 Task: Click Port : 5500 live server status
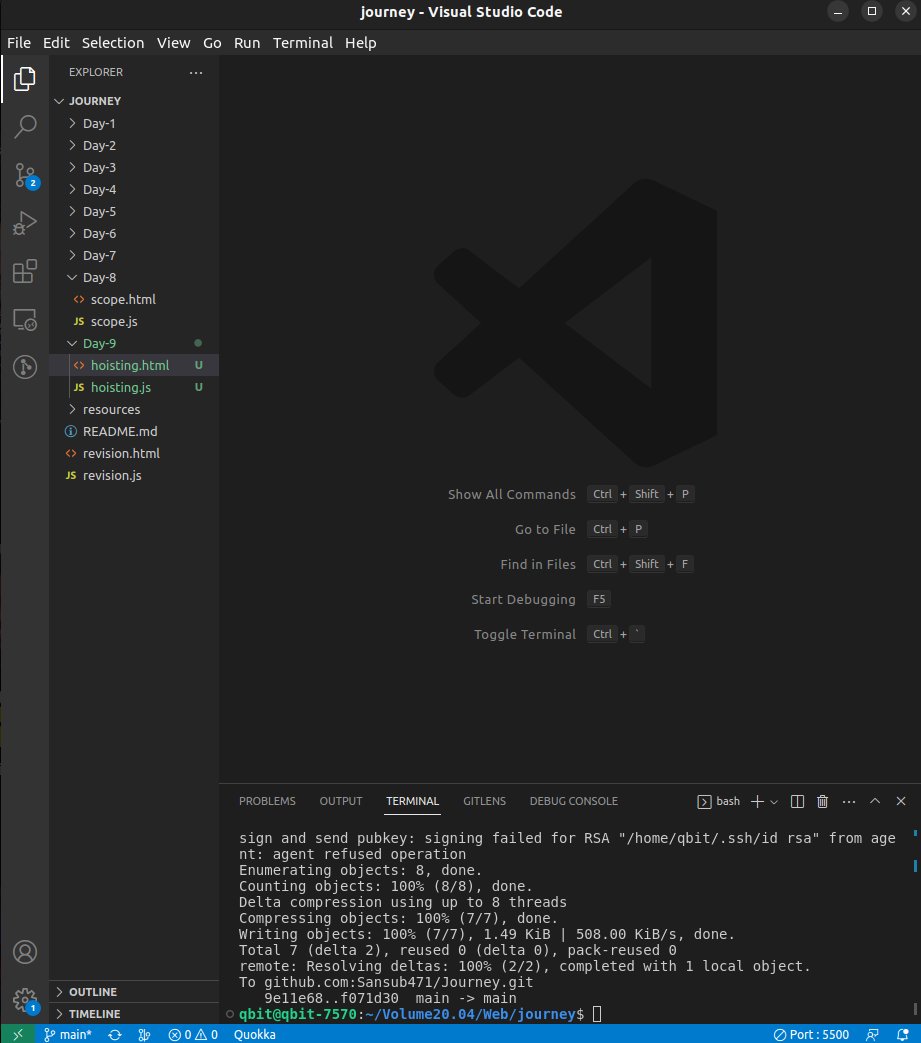click(x=811, y=1034)
